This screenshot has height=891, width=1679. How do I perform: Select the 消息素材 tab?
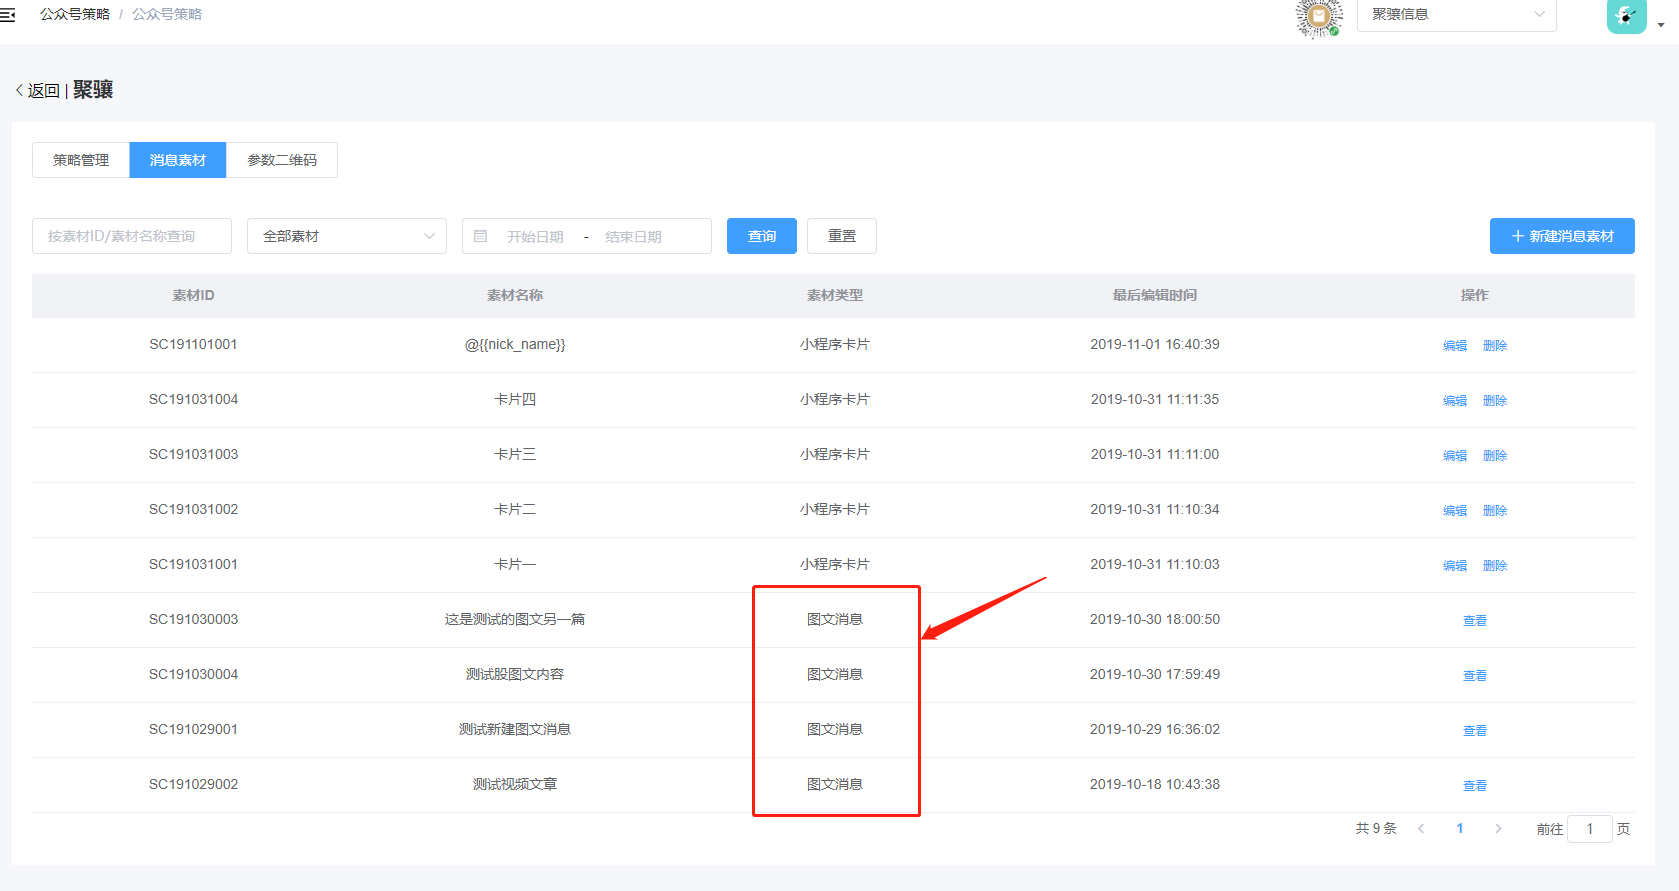[178, 160]
